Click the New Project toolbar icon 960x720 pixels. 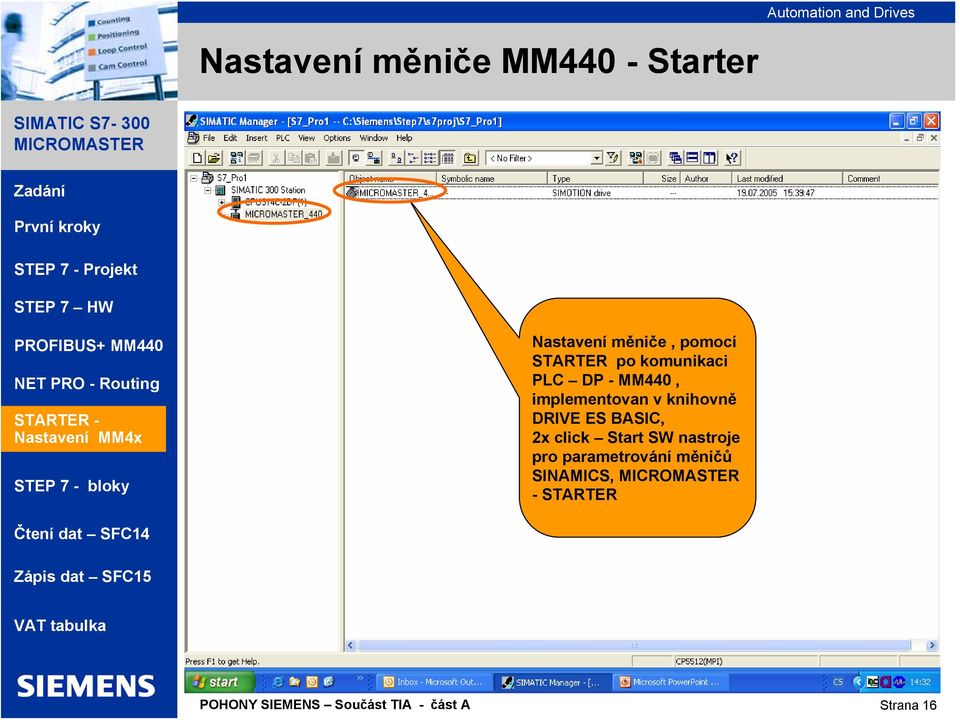pyautogui.click(x=197, y=159)
